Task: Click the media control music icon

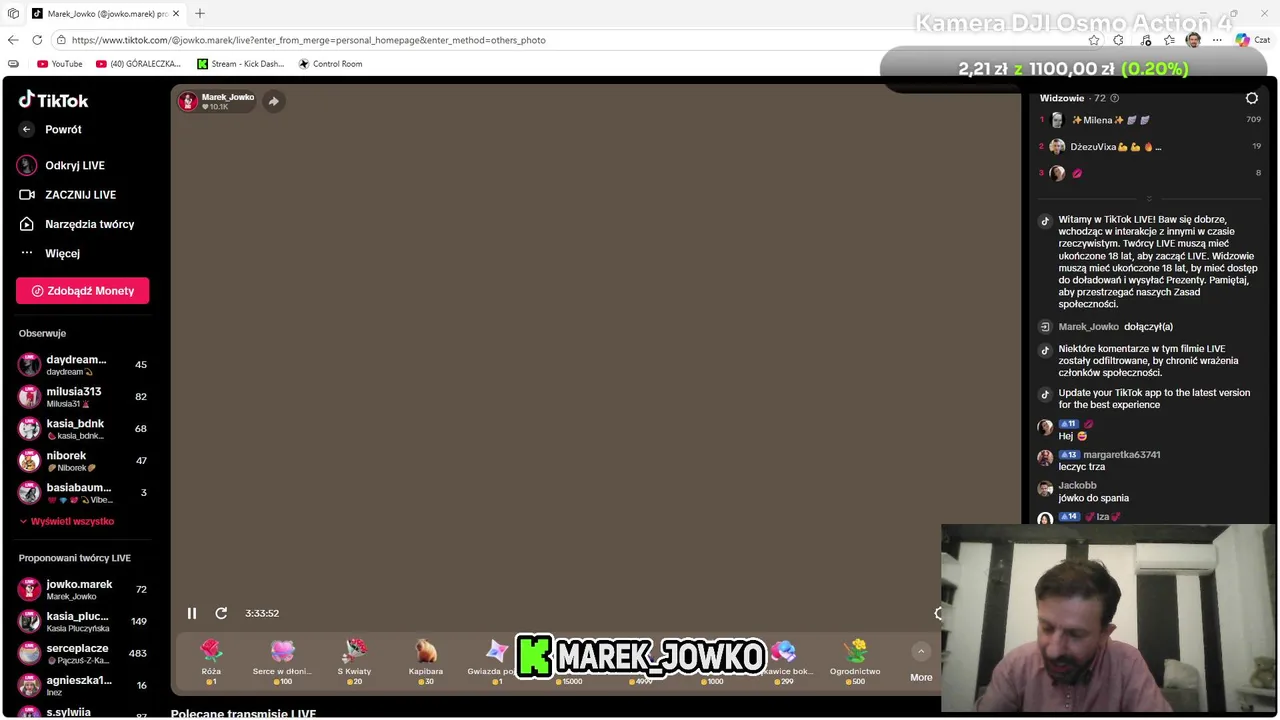Action: [x=1145, y=40]
